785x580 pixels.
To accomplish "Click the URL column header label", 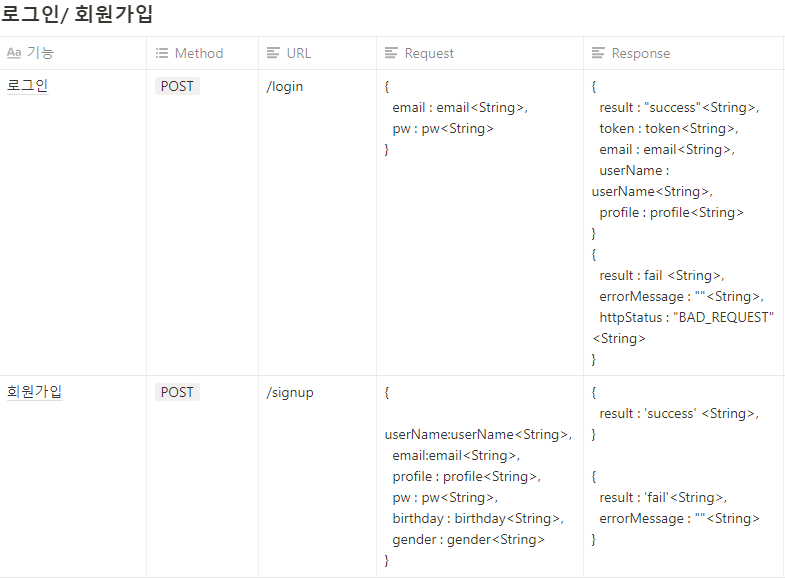I will tap(299, 53).
